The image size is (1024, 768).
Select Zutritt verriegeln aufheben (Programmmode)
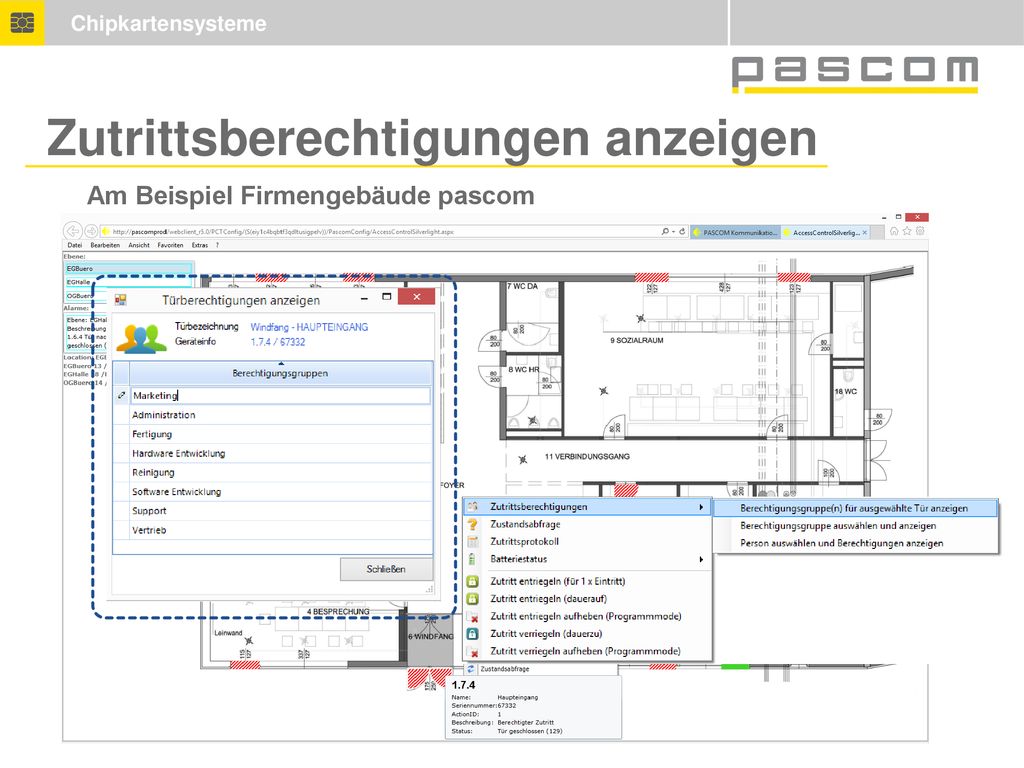pyautogui.click(x=587, y=651)
